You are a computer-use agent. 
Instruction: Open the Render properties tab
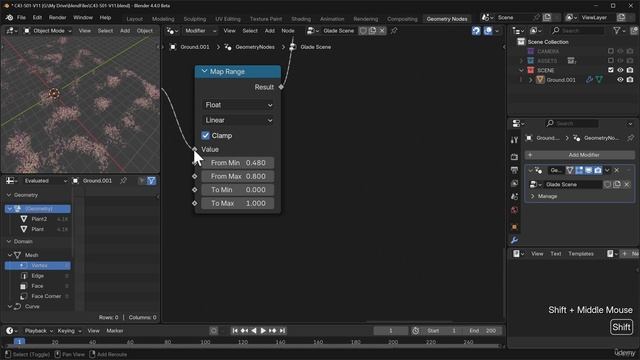point(514,157)
